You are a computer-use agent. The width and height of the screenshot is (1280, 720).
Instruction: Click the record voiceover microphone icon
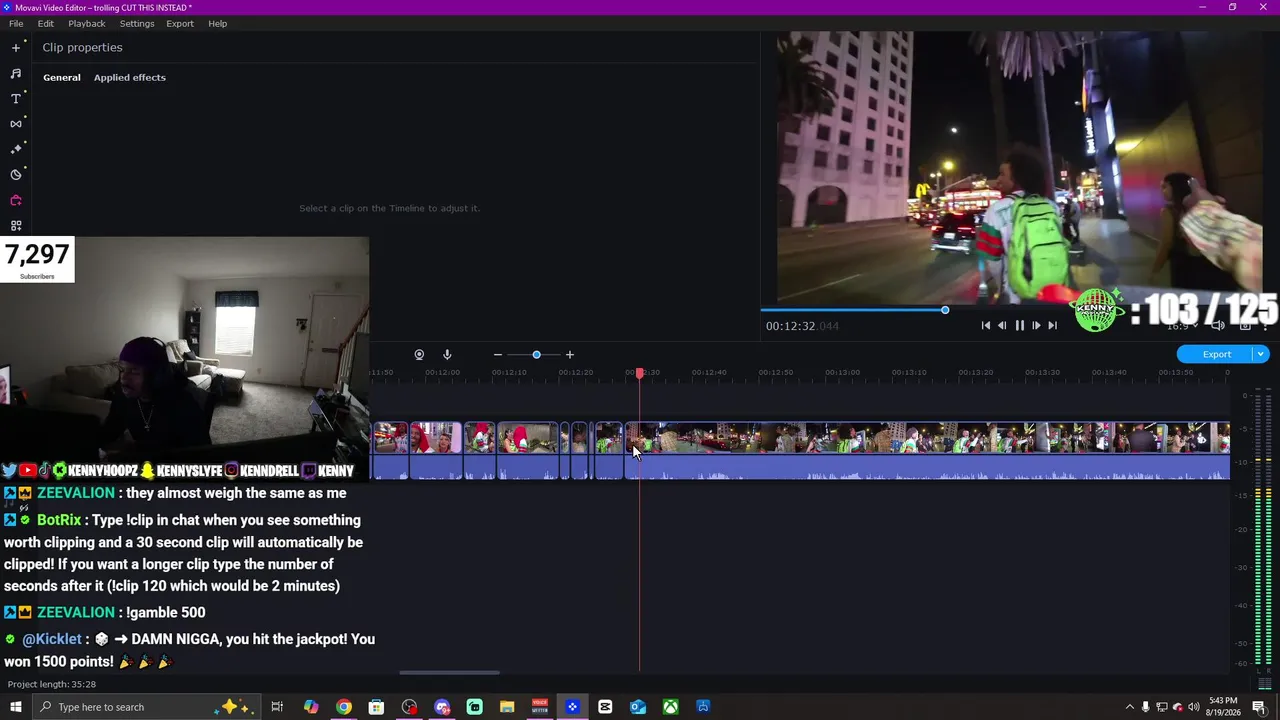pyautogui.click(x=447, y=354)
